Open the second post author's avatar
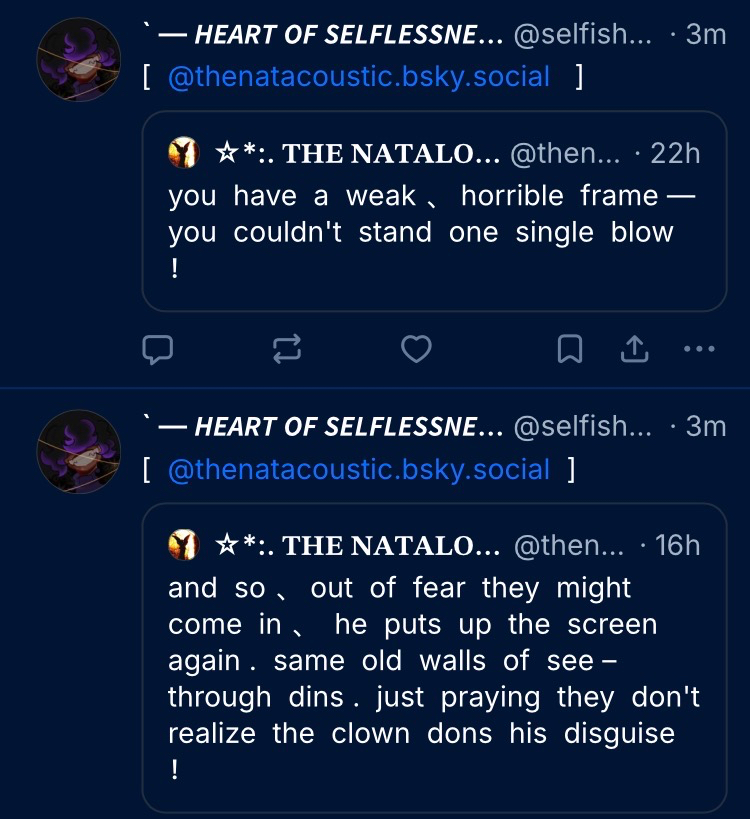The image size is (750, 819). pyautogui.click(x=78, y=451)
